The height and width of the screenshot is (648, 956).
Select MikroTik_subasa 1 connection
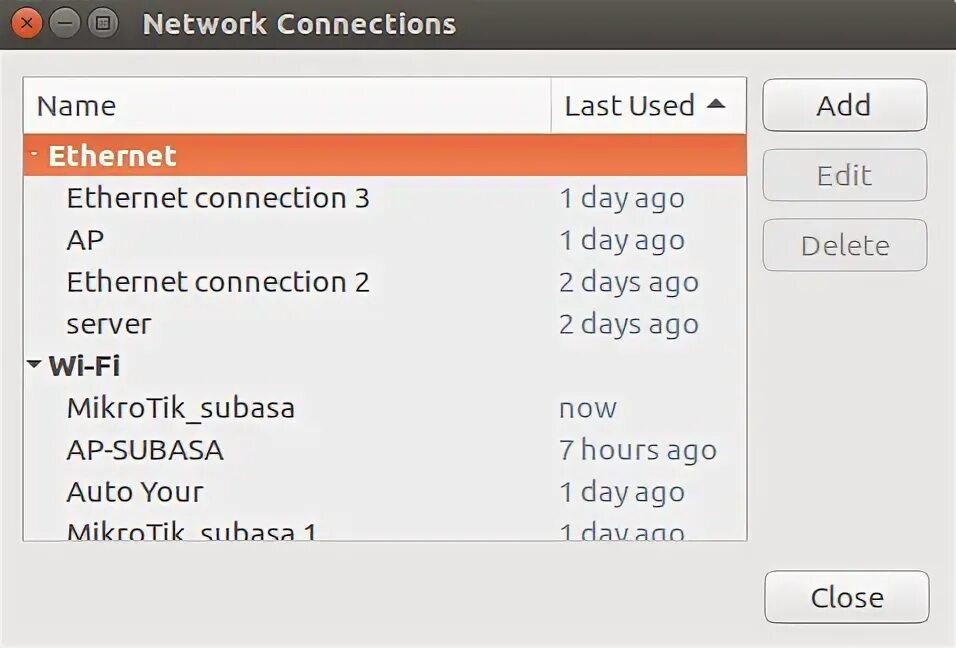[192, 530]
